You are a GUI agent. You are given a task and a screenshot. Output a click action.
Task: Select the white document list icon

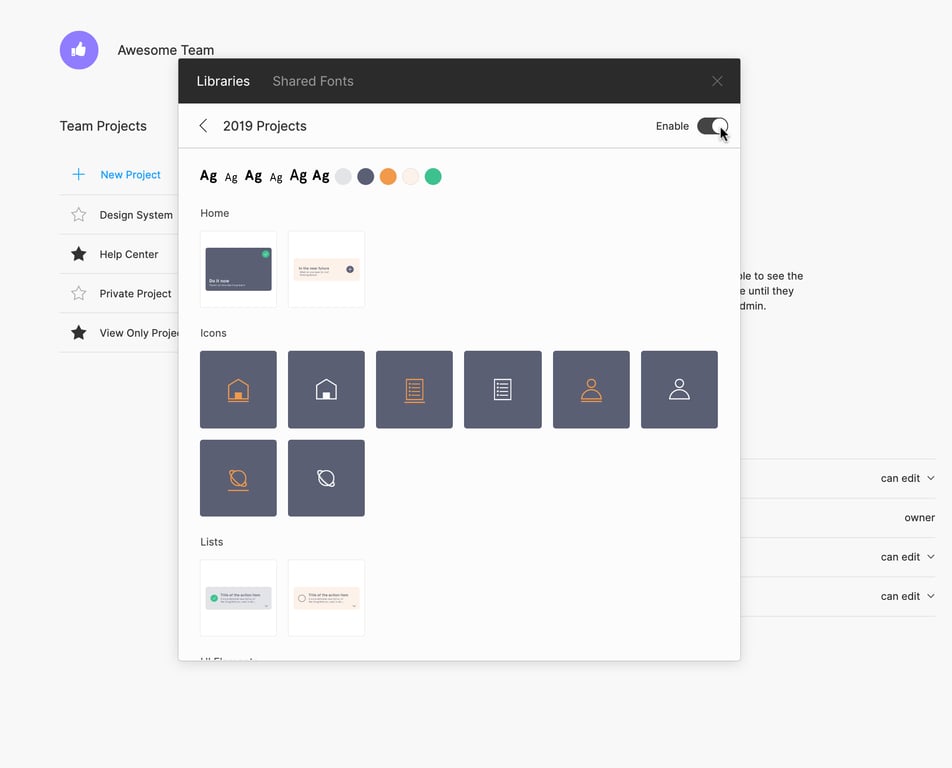[x=502, y=390]
